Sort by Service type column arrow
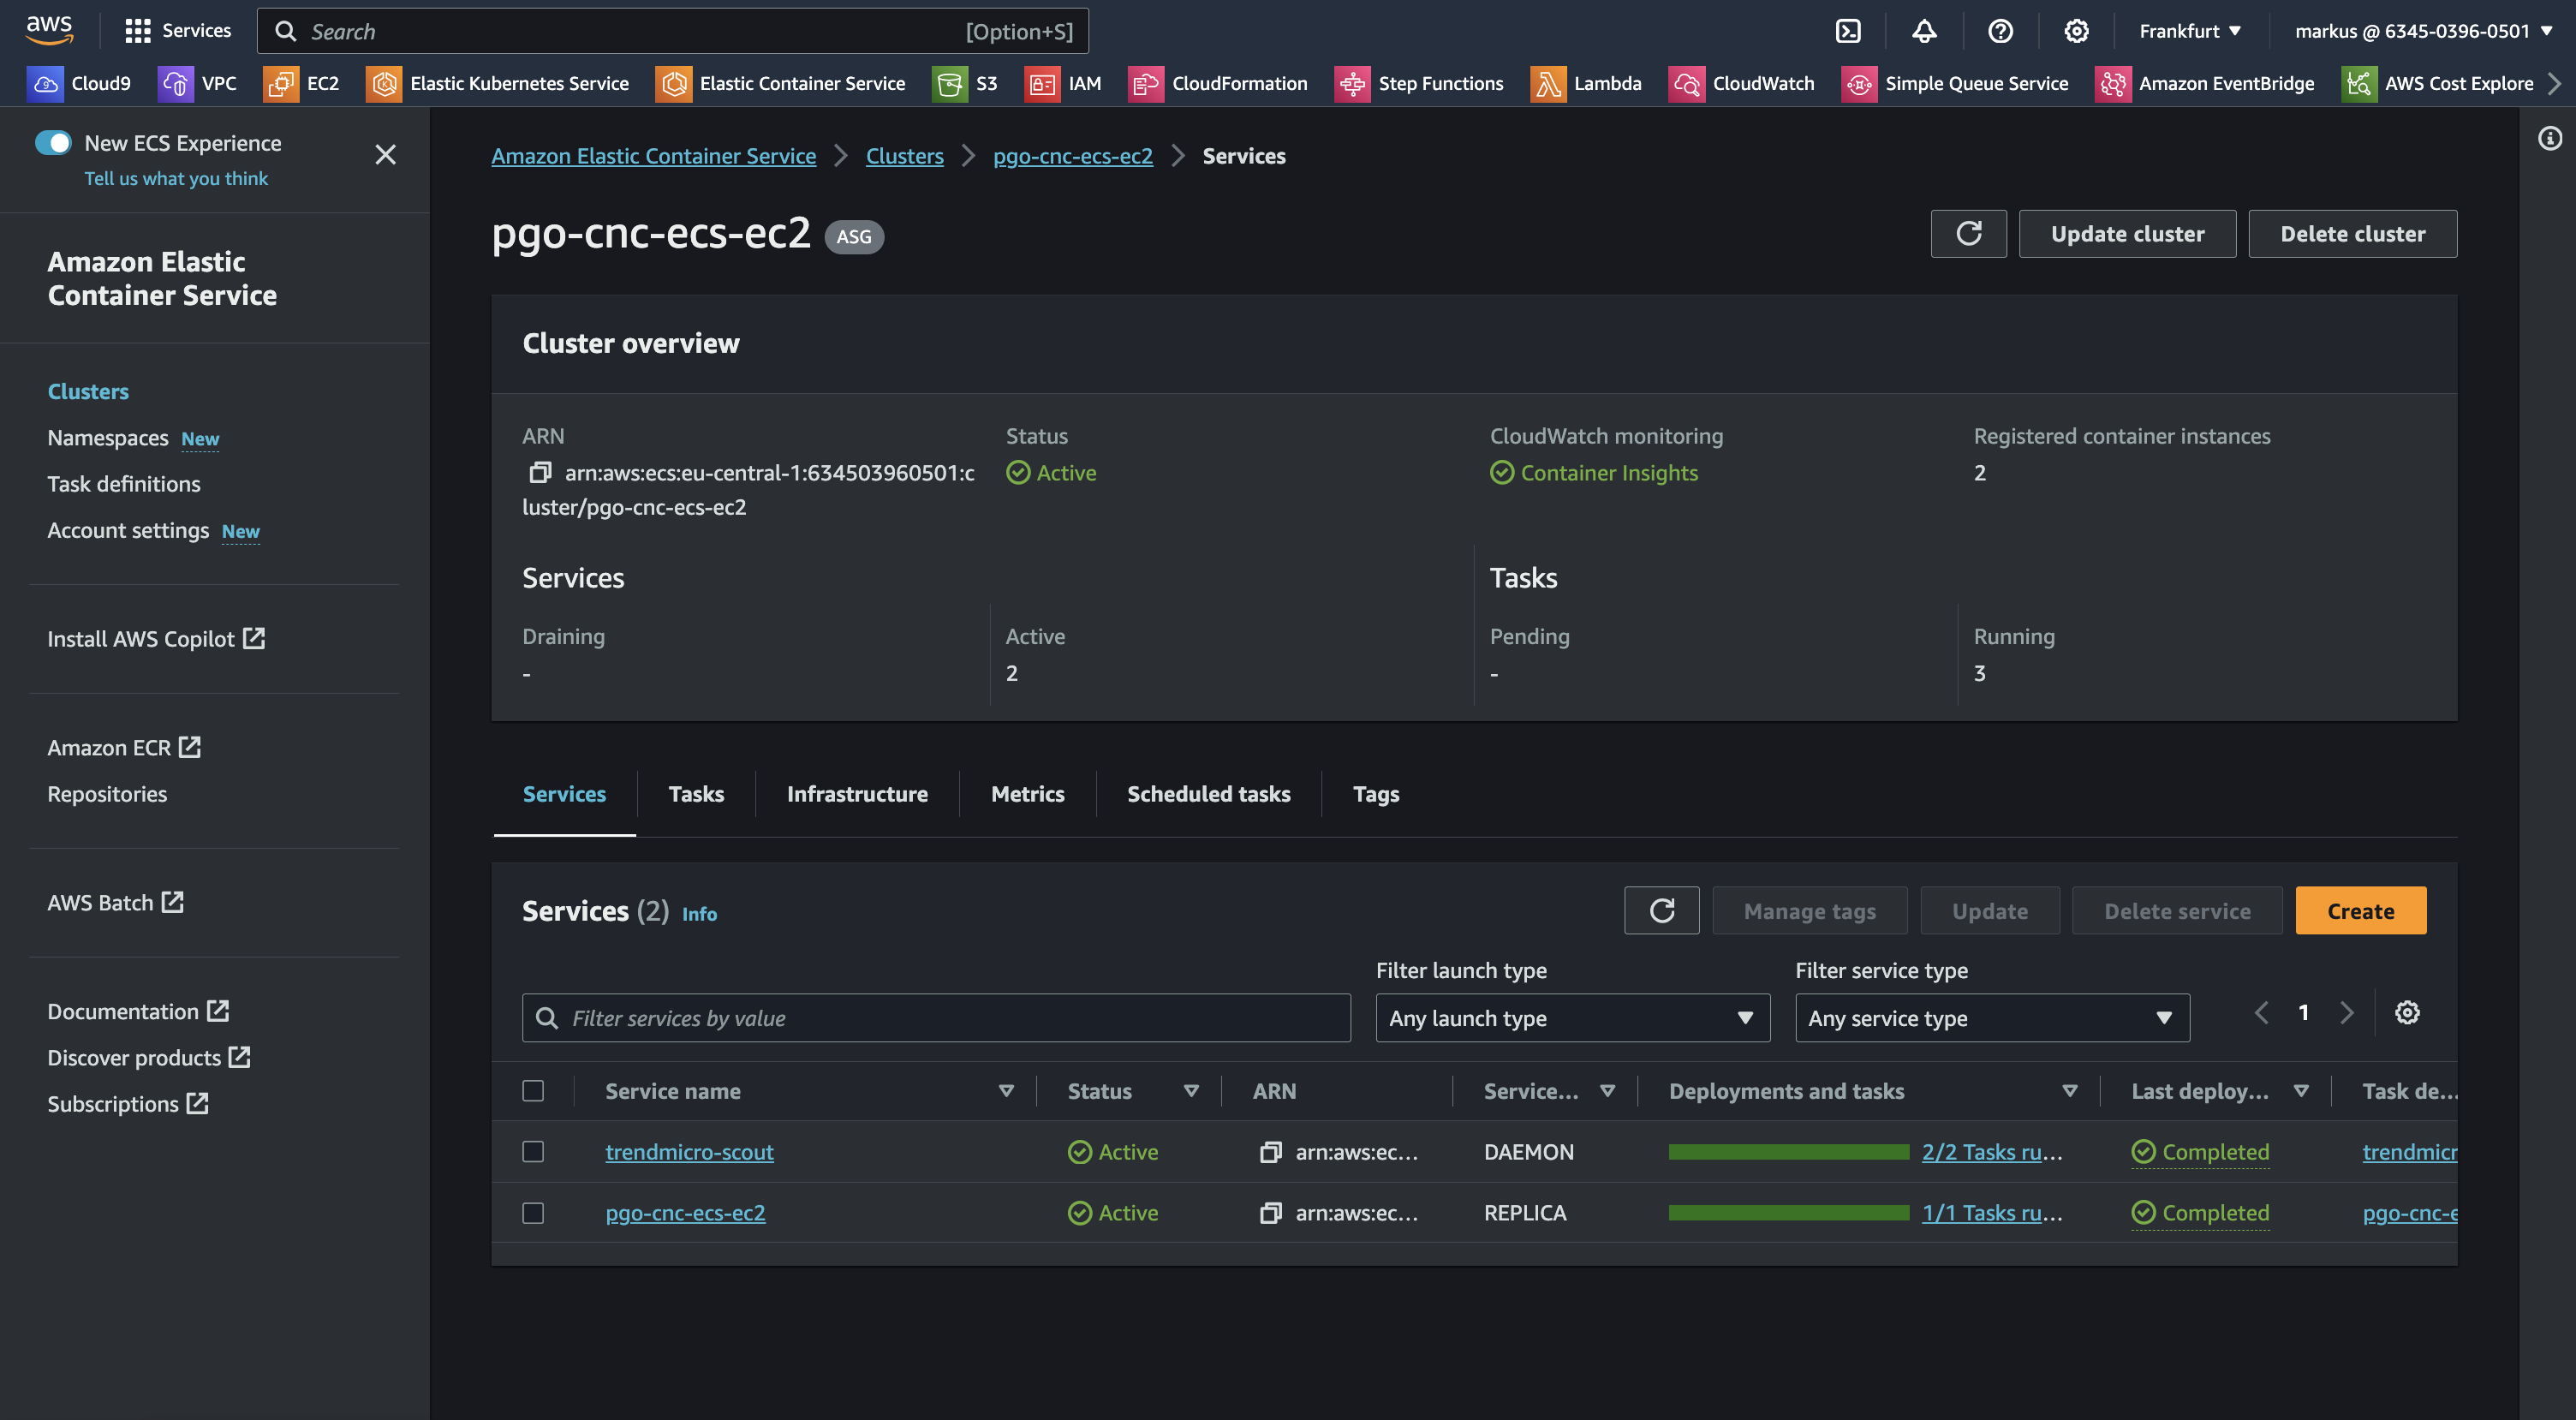2576x1420 pixels. click(1607, 1091)
